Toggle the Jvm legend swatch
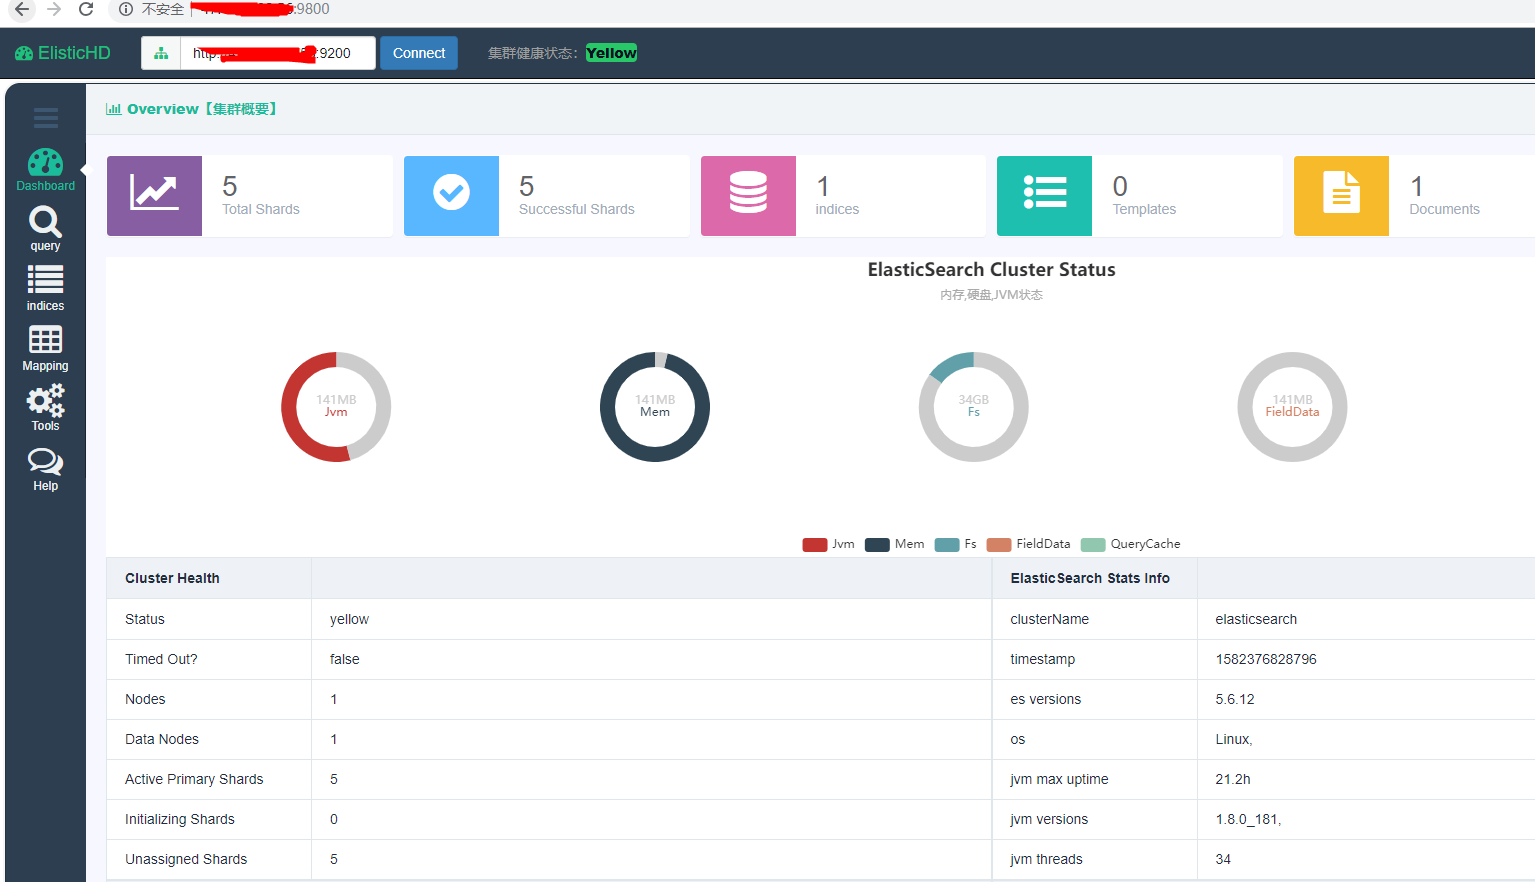Screen dimensions: 1535x882 tap(815, 545)
